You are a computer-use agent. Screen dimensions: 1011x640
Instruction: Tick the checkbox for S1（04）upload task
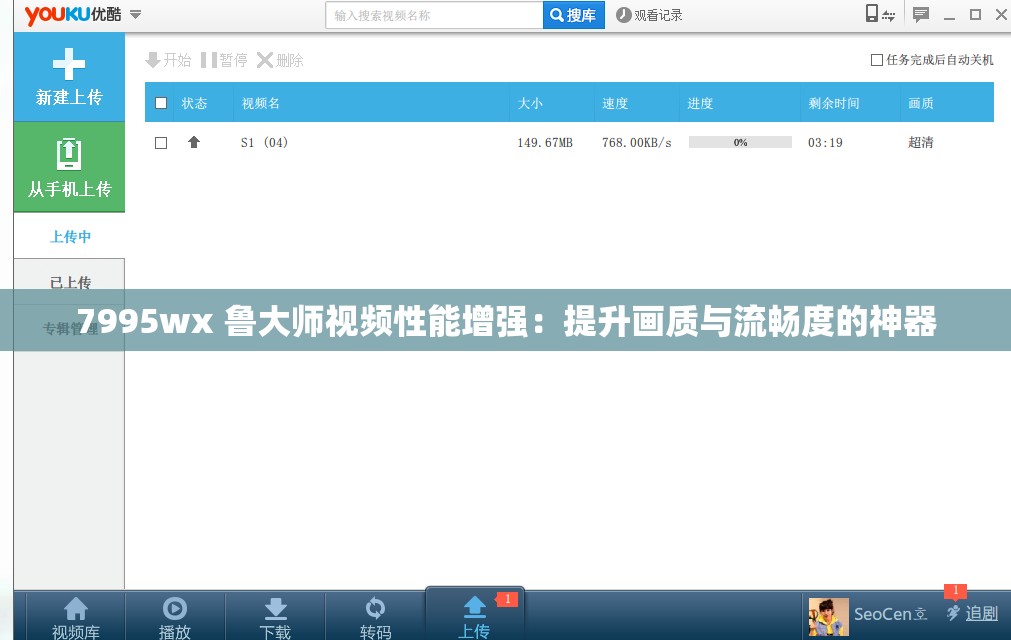click(160, 142)
